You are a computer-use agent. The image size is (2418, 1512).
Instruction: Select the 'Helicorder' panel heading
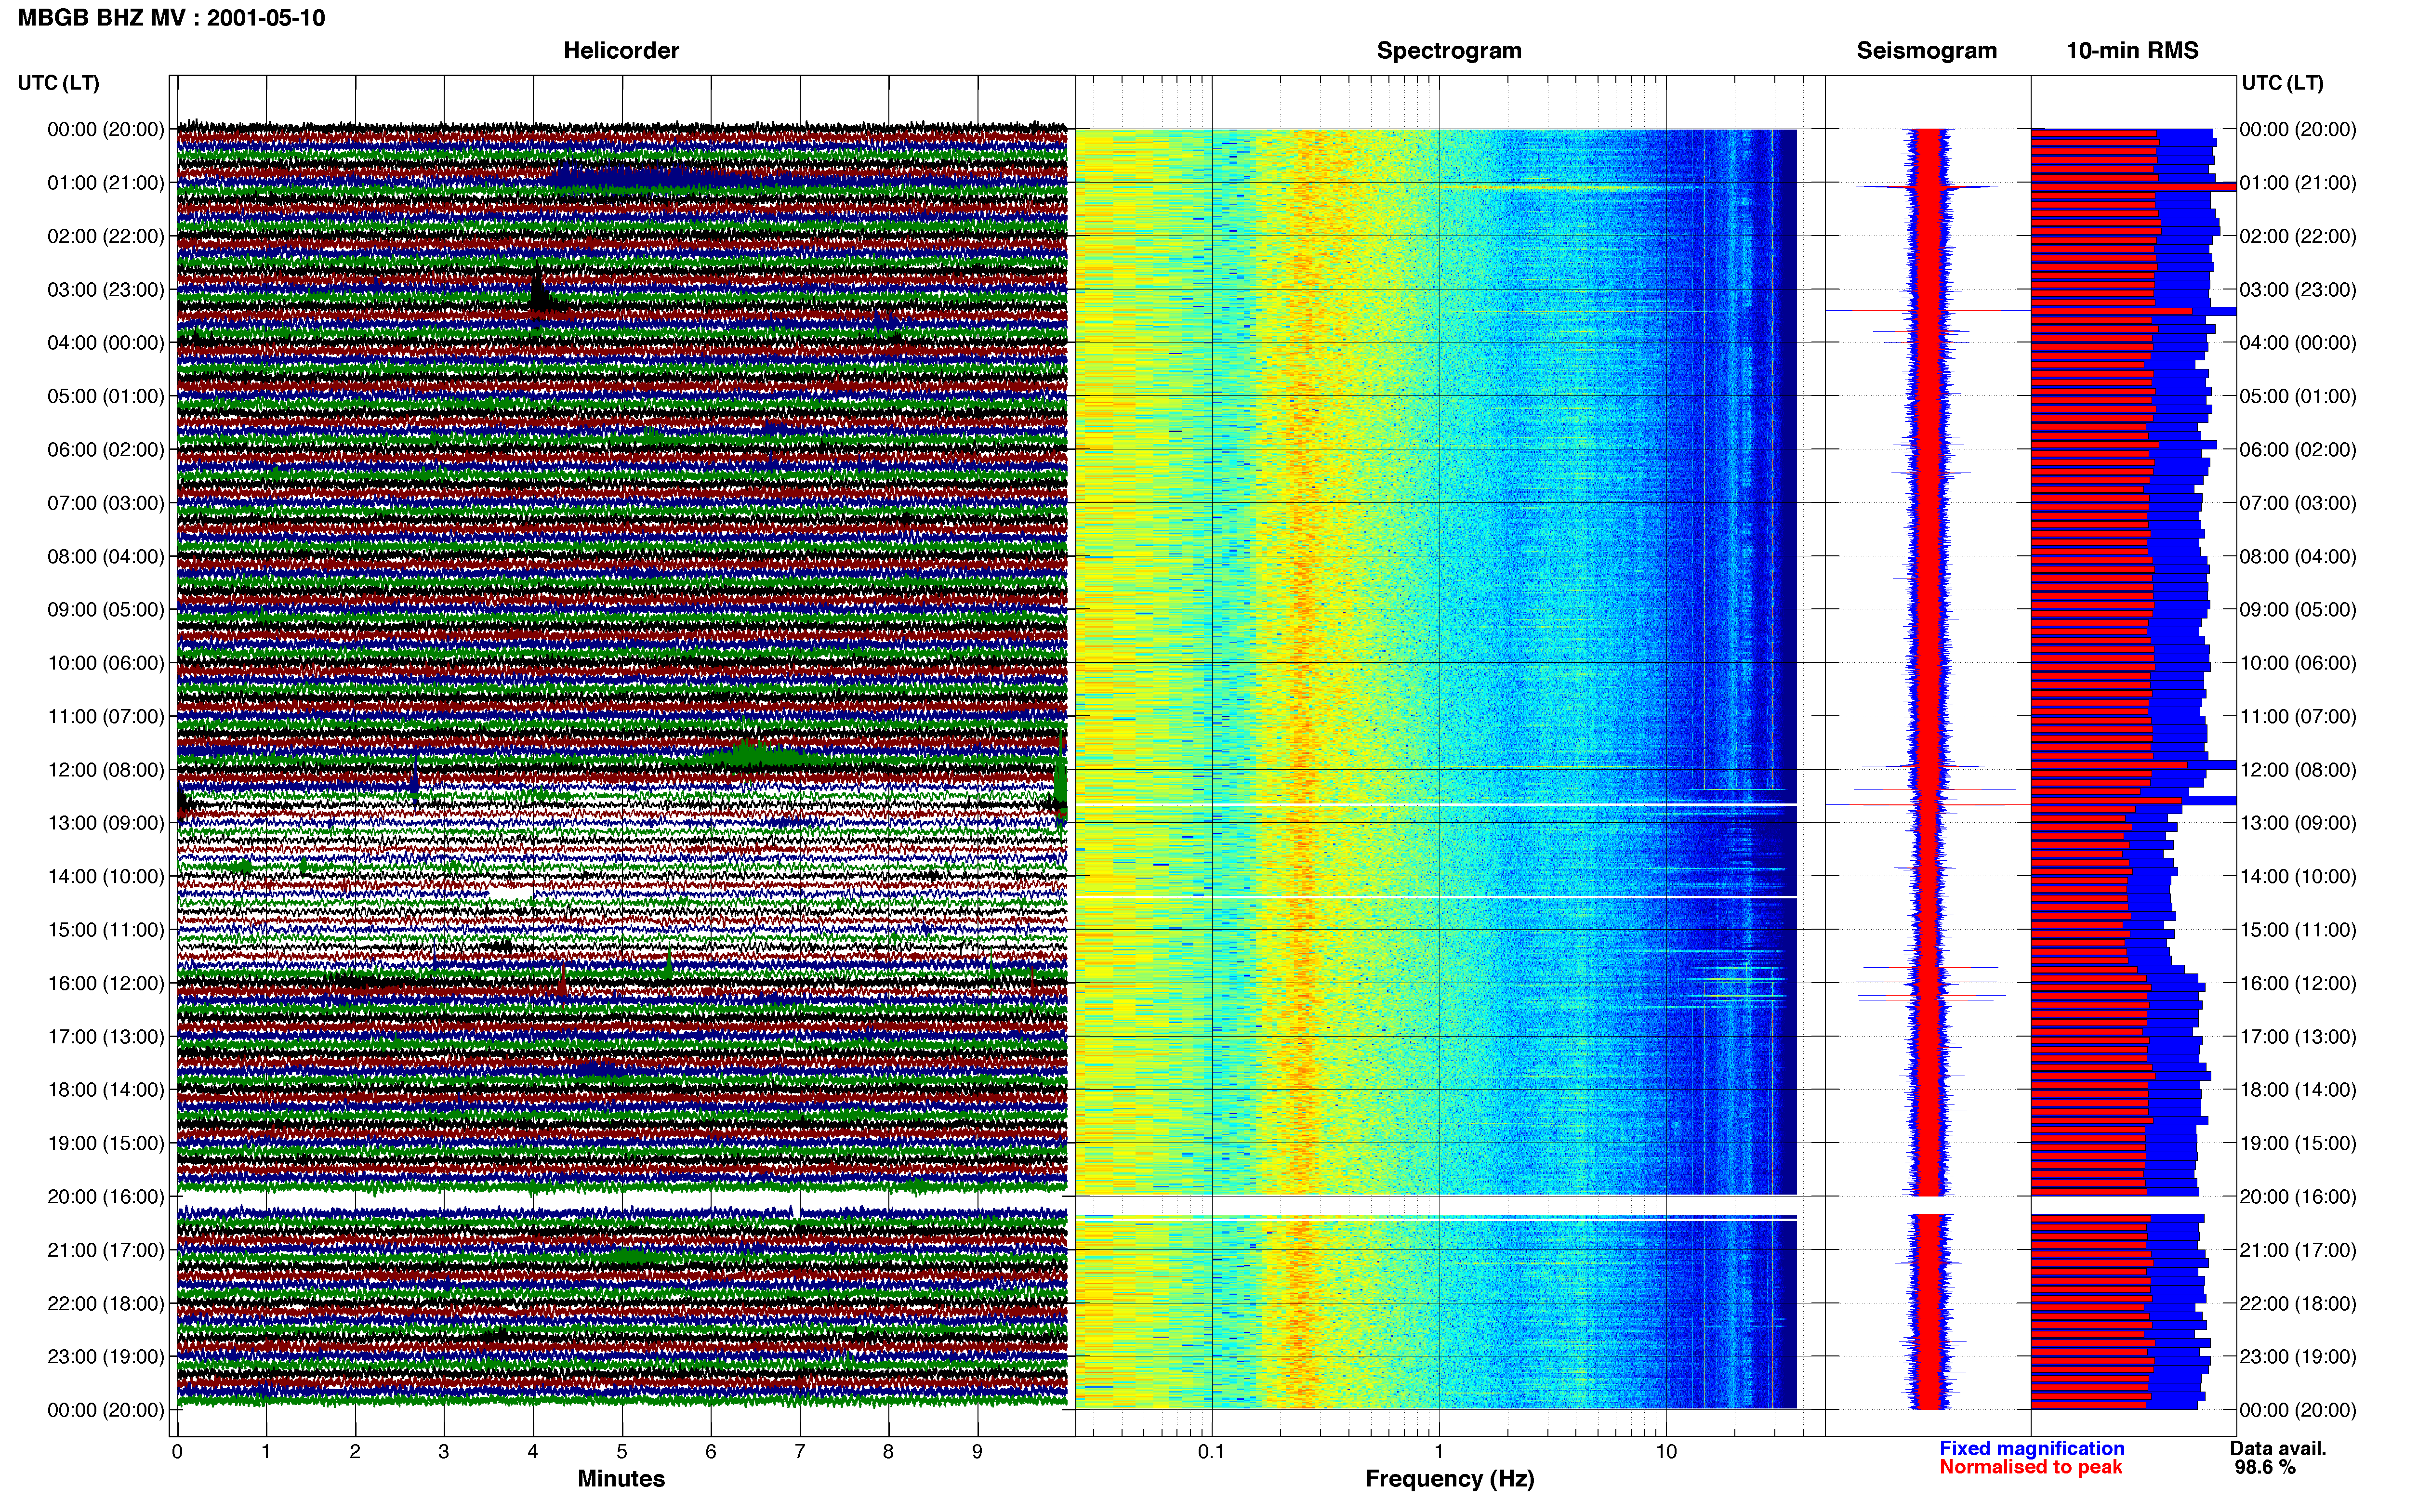621,50
